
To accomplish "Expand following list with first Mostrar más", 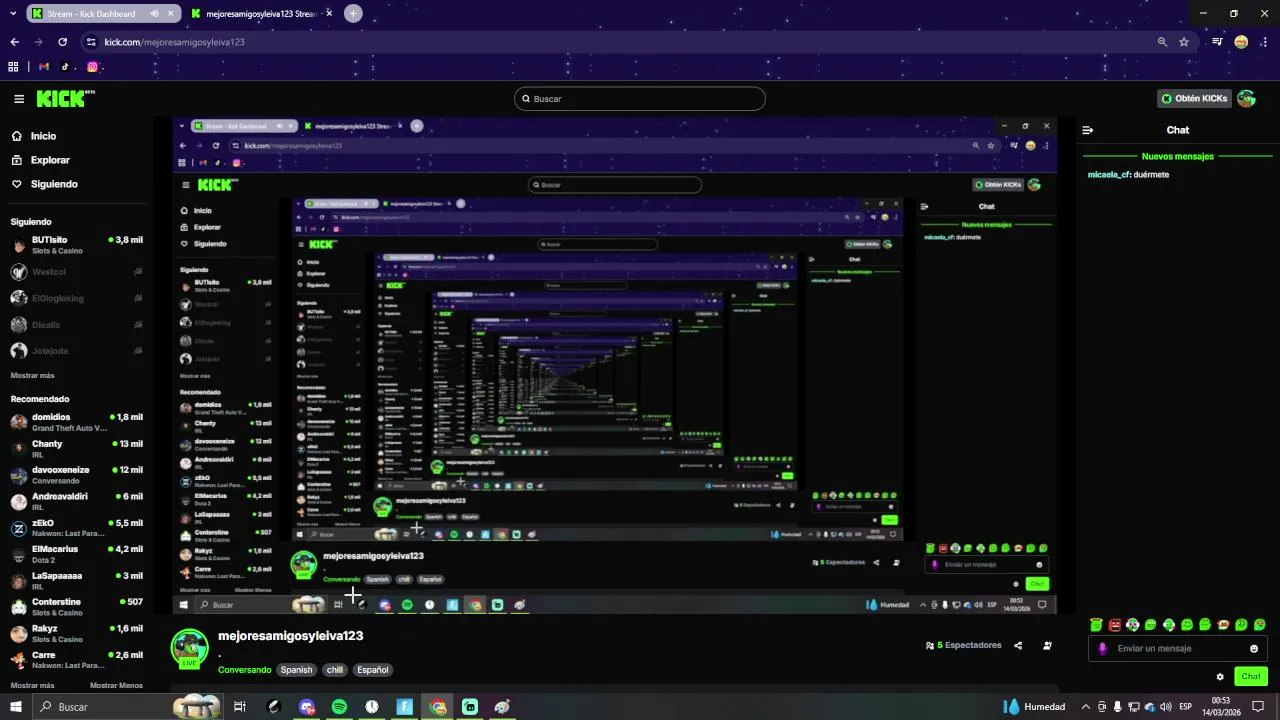I will coord(32,375).
